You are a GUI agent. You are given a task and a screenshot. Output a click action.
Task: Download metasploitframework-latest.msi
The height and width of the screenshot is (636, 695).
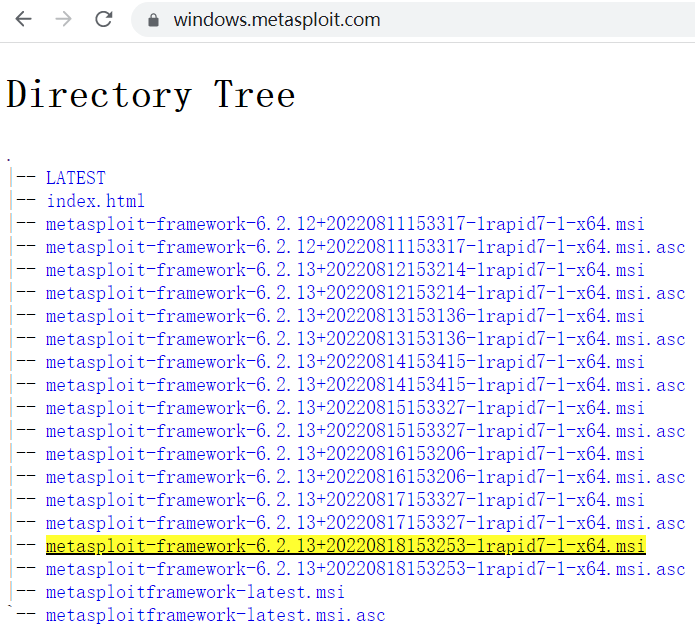coord(195,593)
